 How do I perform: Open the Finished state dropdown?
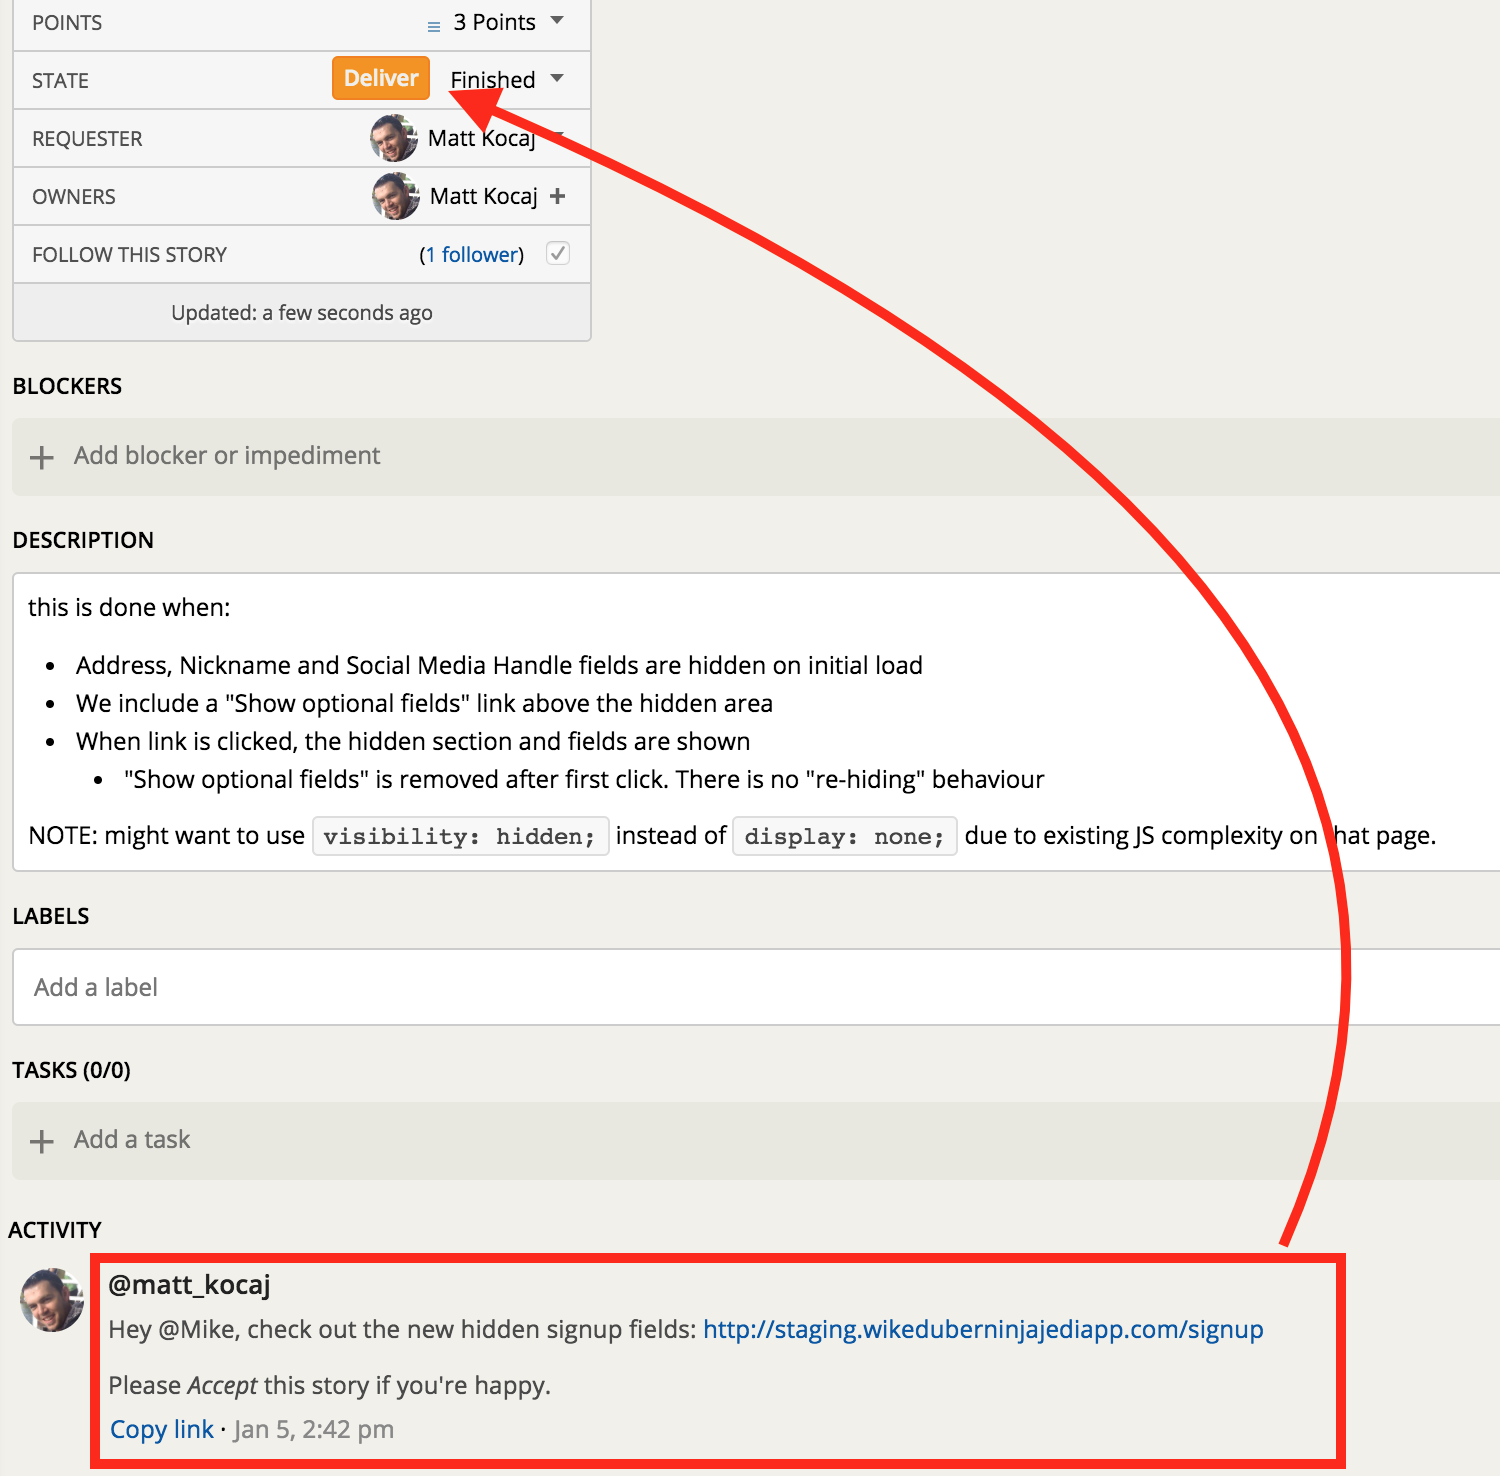pos(556,79)
